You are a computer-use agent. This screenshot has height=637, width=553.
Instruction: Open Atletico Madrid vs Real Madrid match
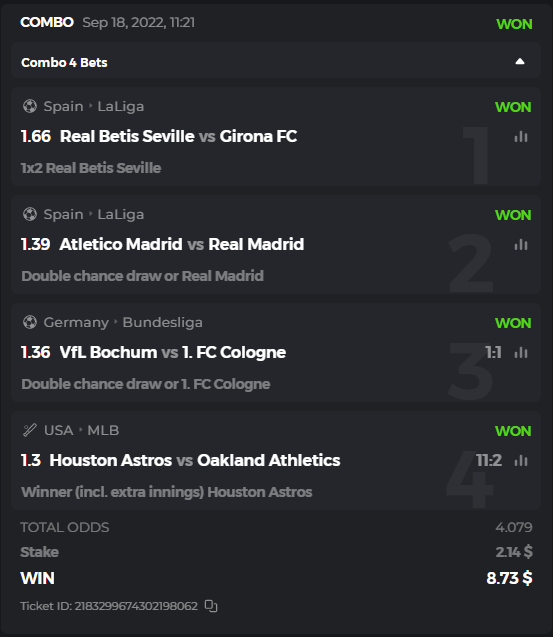tap(182, 245)
